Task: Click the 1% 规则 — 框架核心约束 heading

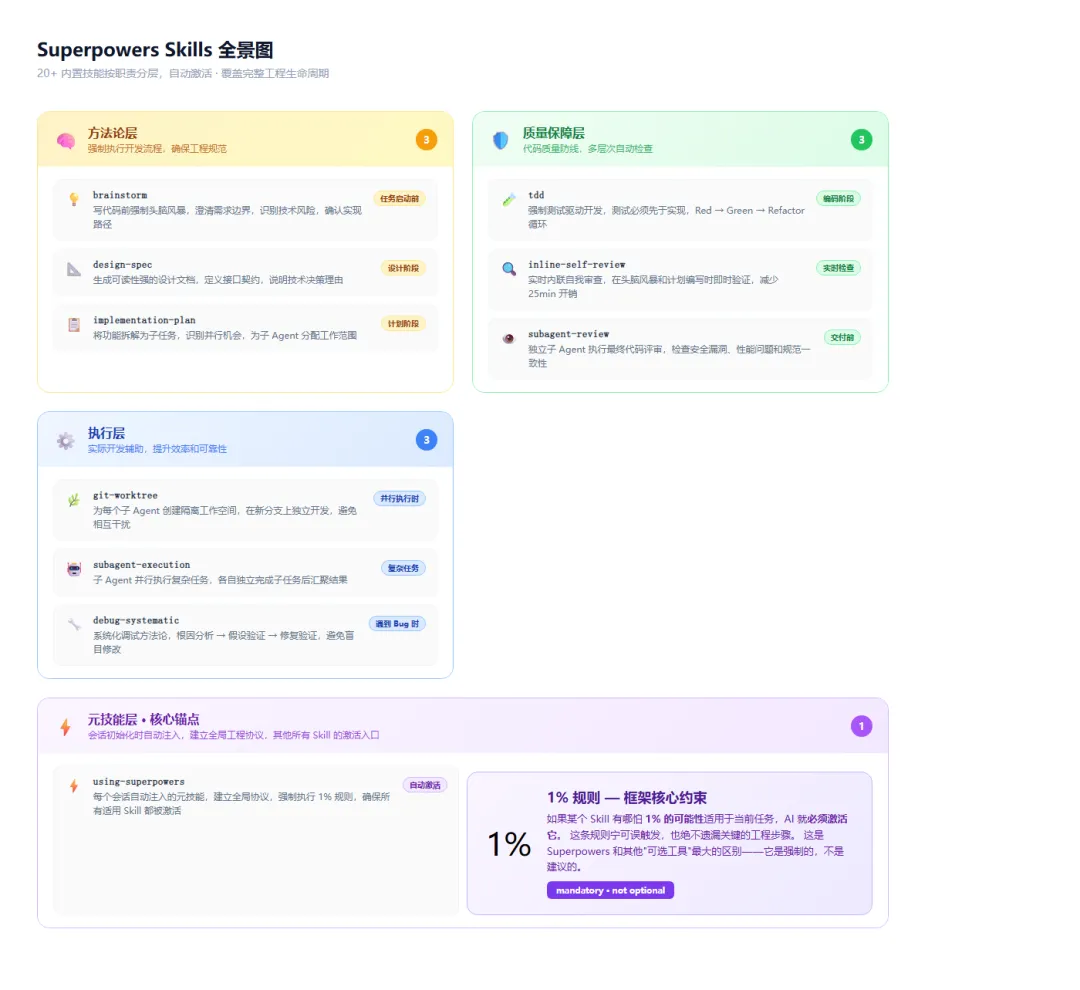Action: (627, 798)
